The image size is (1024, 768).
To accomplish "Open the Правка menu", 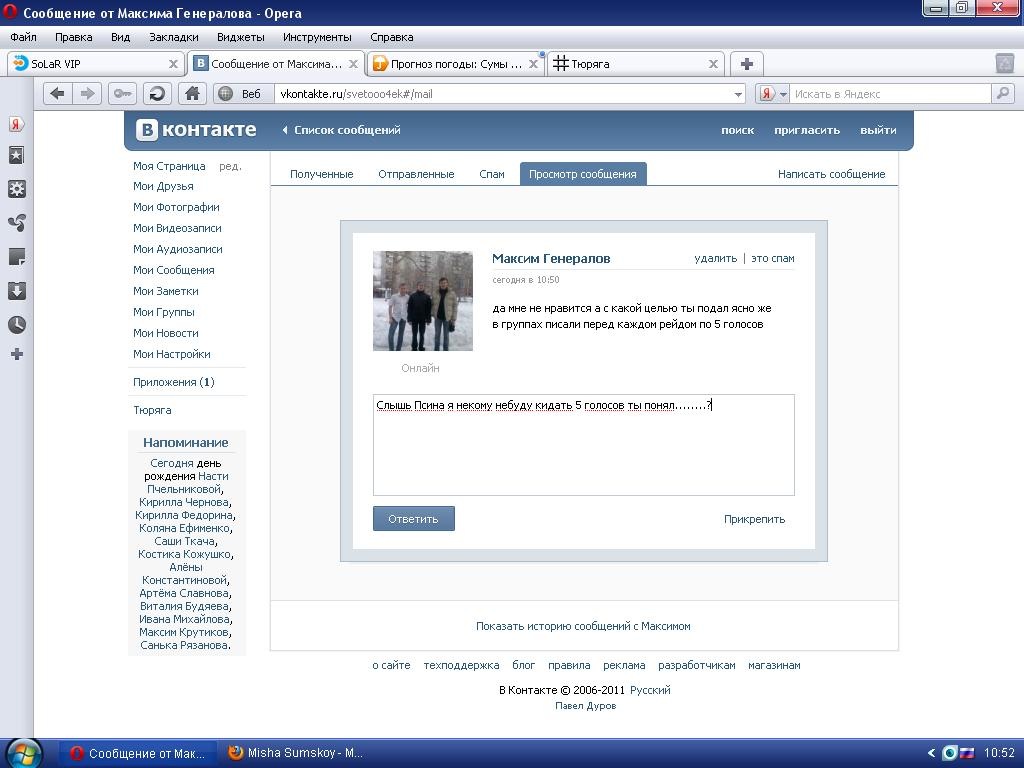I will (x=73, y=37).
